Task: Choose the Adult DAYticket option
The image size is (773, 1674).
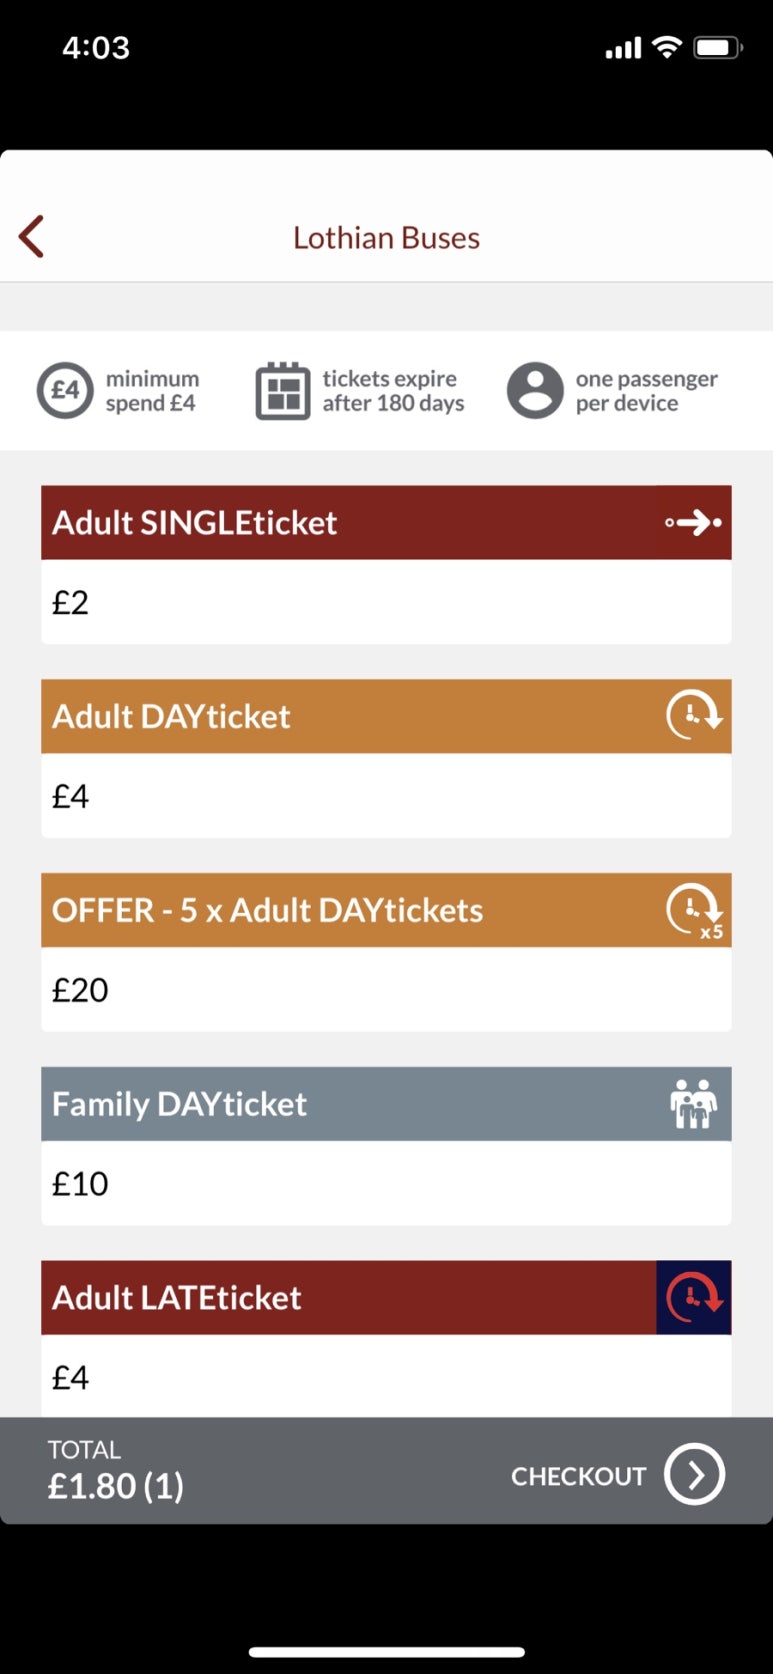Action: pyautogui.click(x=386, y=716)
